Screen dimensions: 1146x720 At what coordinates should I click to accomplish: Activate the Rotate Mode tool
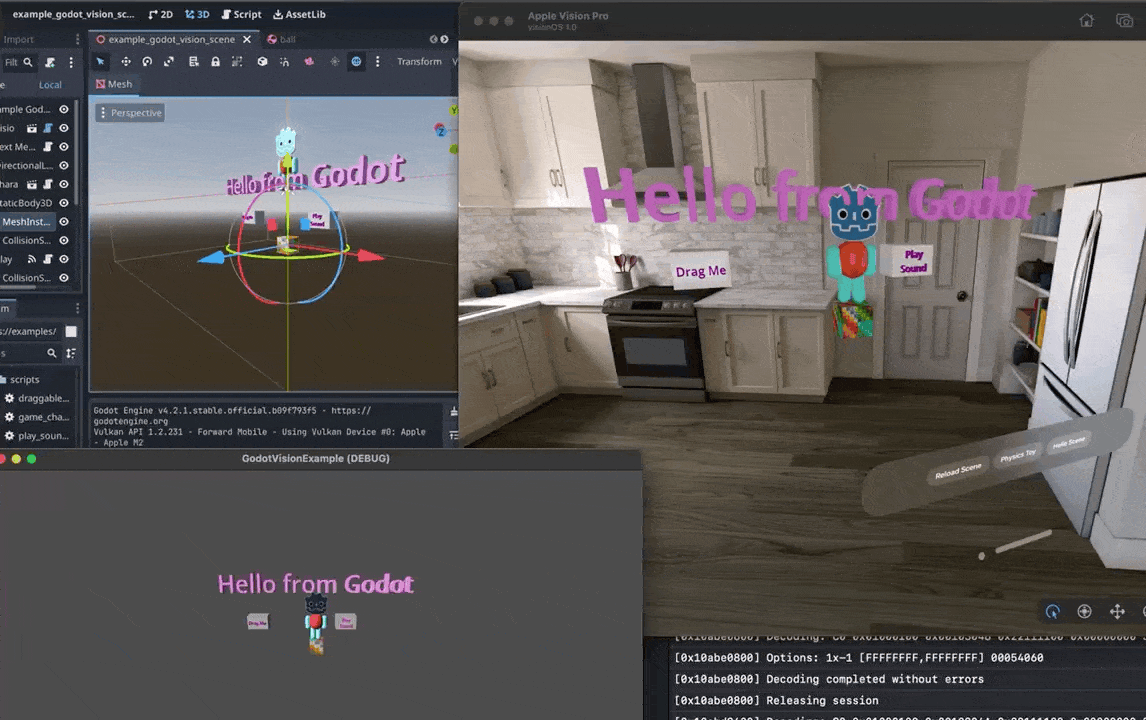[147, 61]
